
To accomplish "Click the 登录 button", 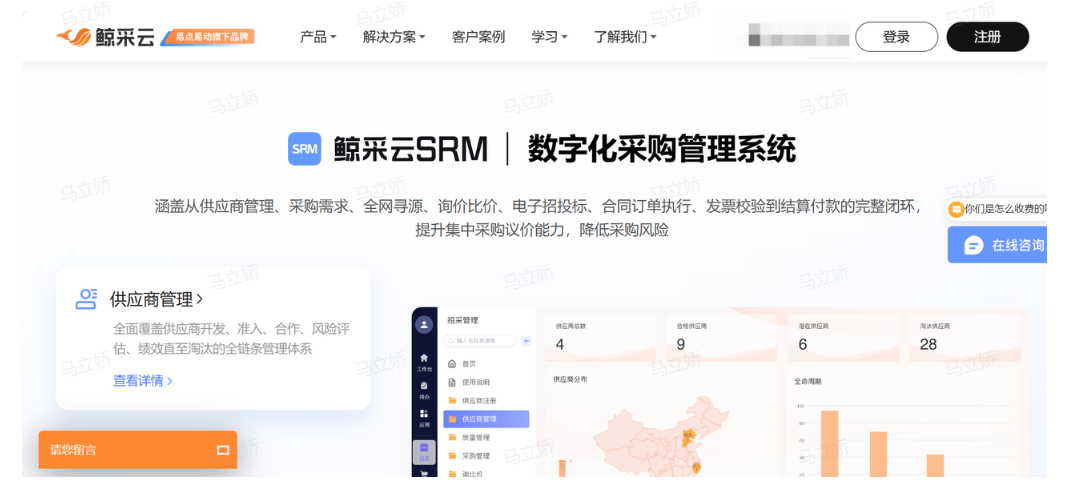I will coord(896,37).
